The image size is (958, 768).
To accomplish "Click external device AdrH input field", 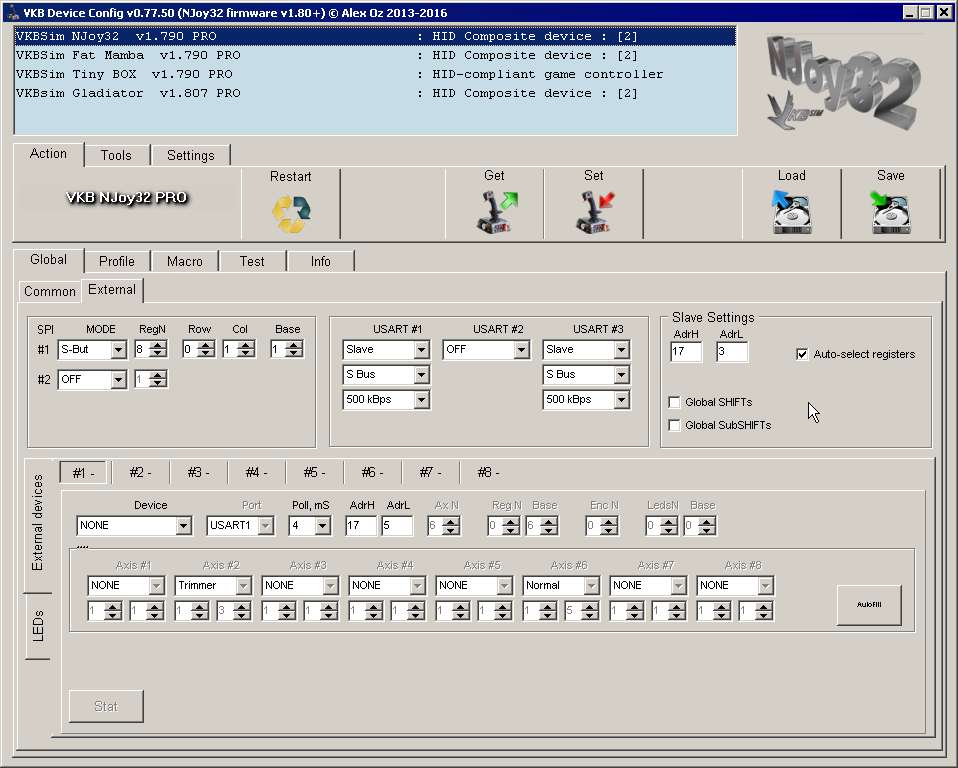I will (x=361, y=525).
